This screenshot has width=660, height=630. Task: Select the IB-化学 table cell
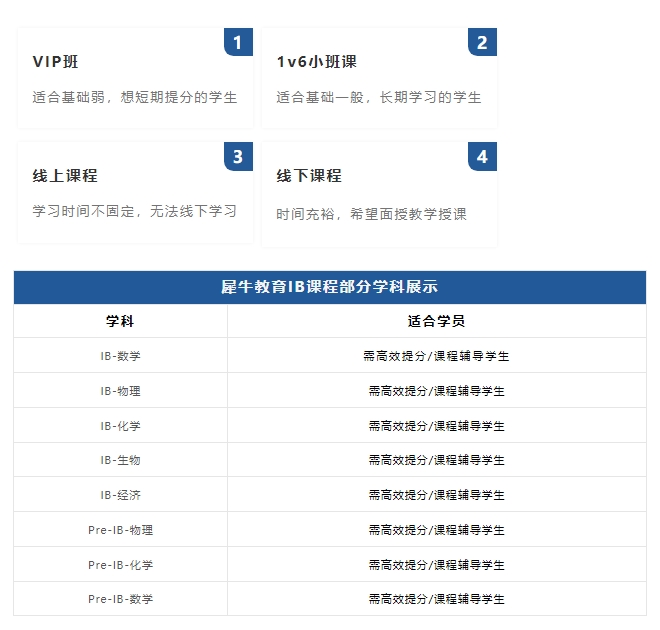[120, 426]
